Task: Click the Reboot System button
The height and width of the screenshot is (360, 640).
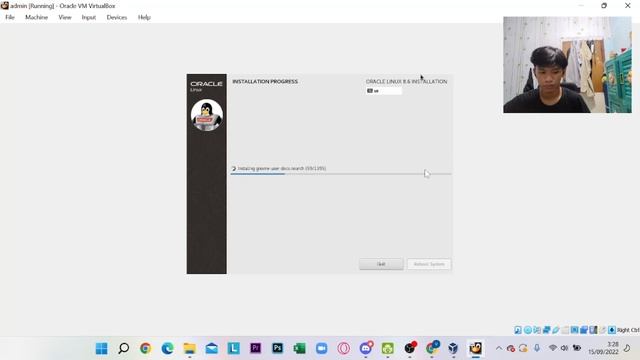Action: 429,264
